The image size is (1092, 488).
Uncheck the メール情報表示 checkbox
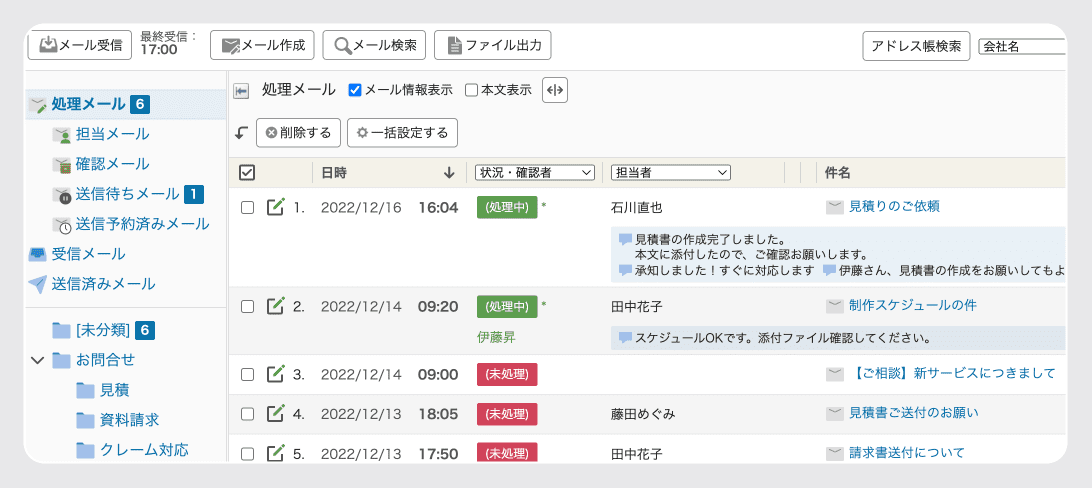pyautogui.click(x=355, y=90)
